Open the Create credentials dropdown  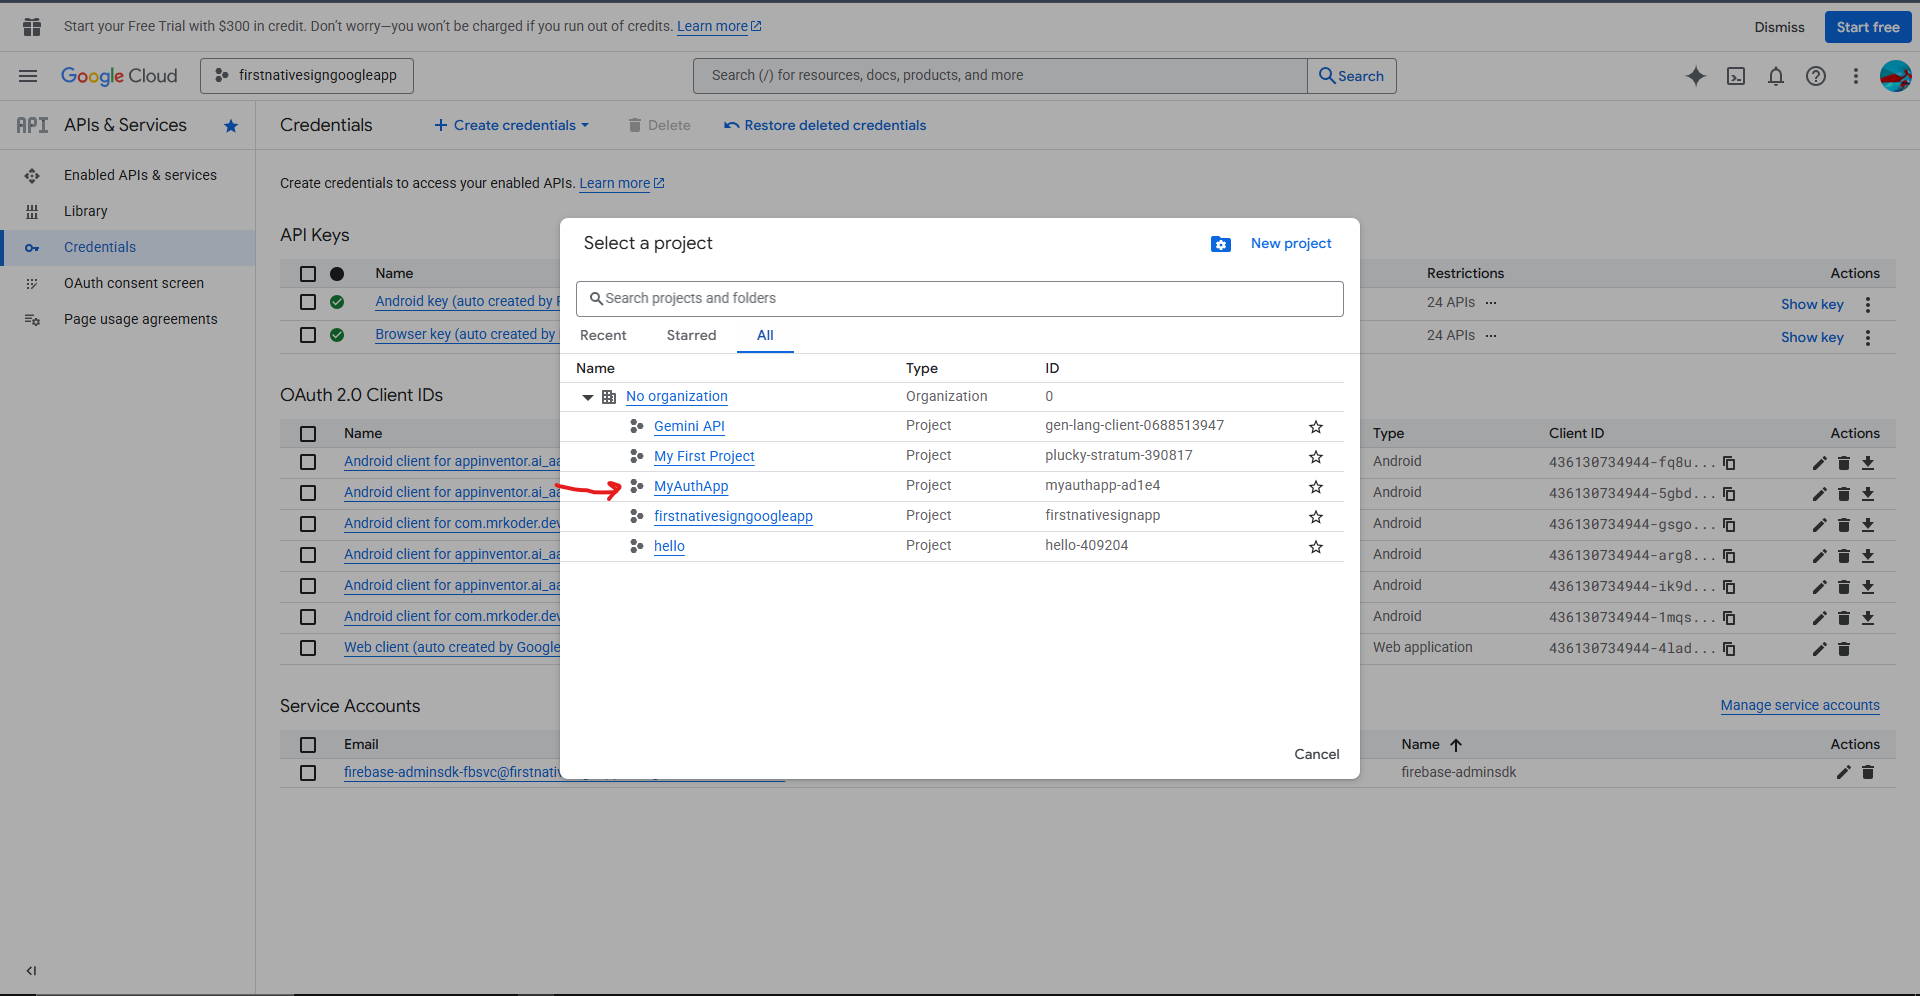tap(512, 125)
